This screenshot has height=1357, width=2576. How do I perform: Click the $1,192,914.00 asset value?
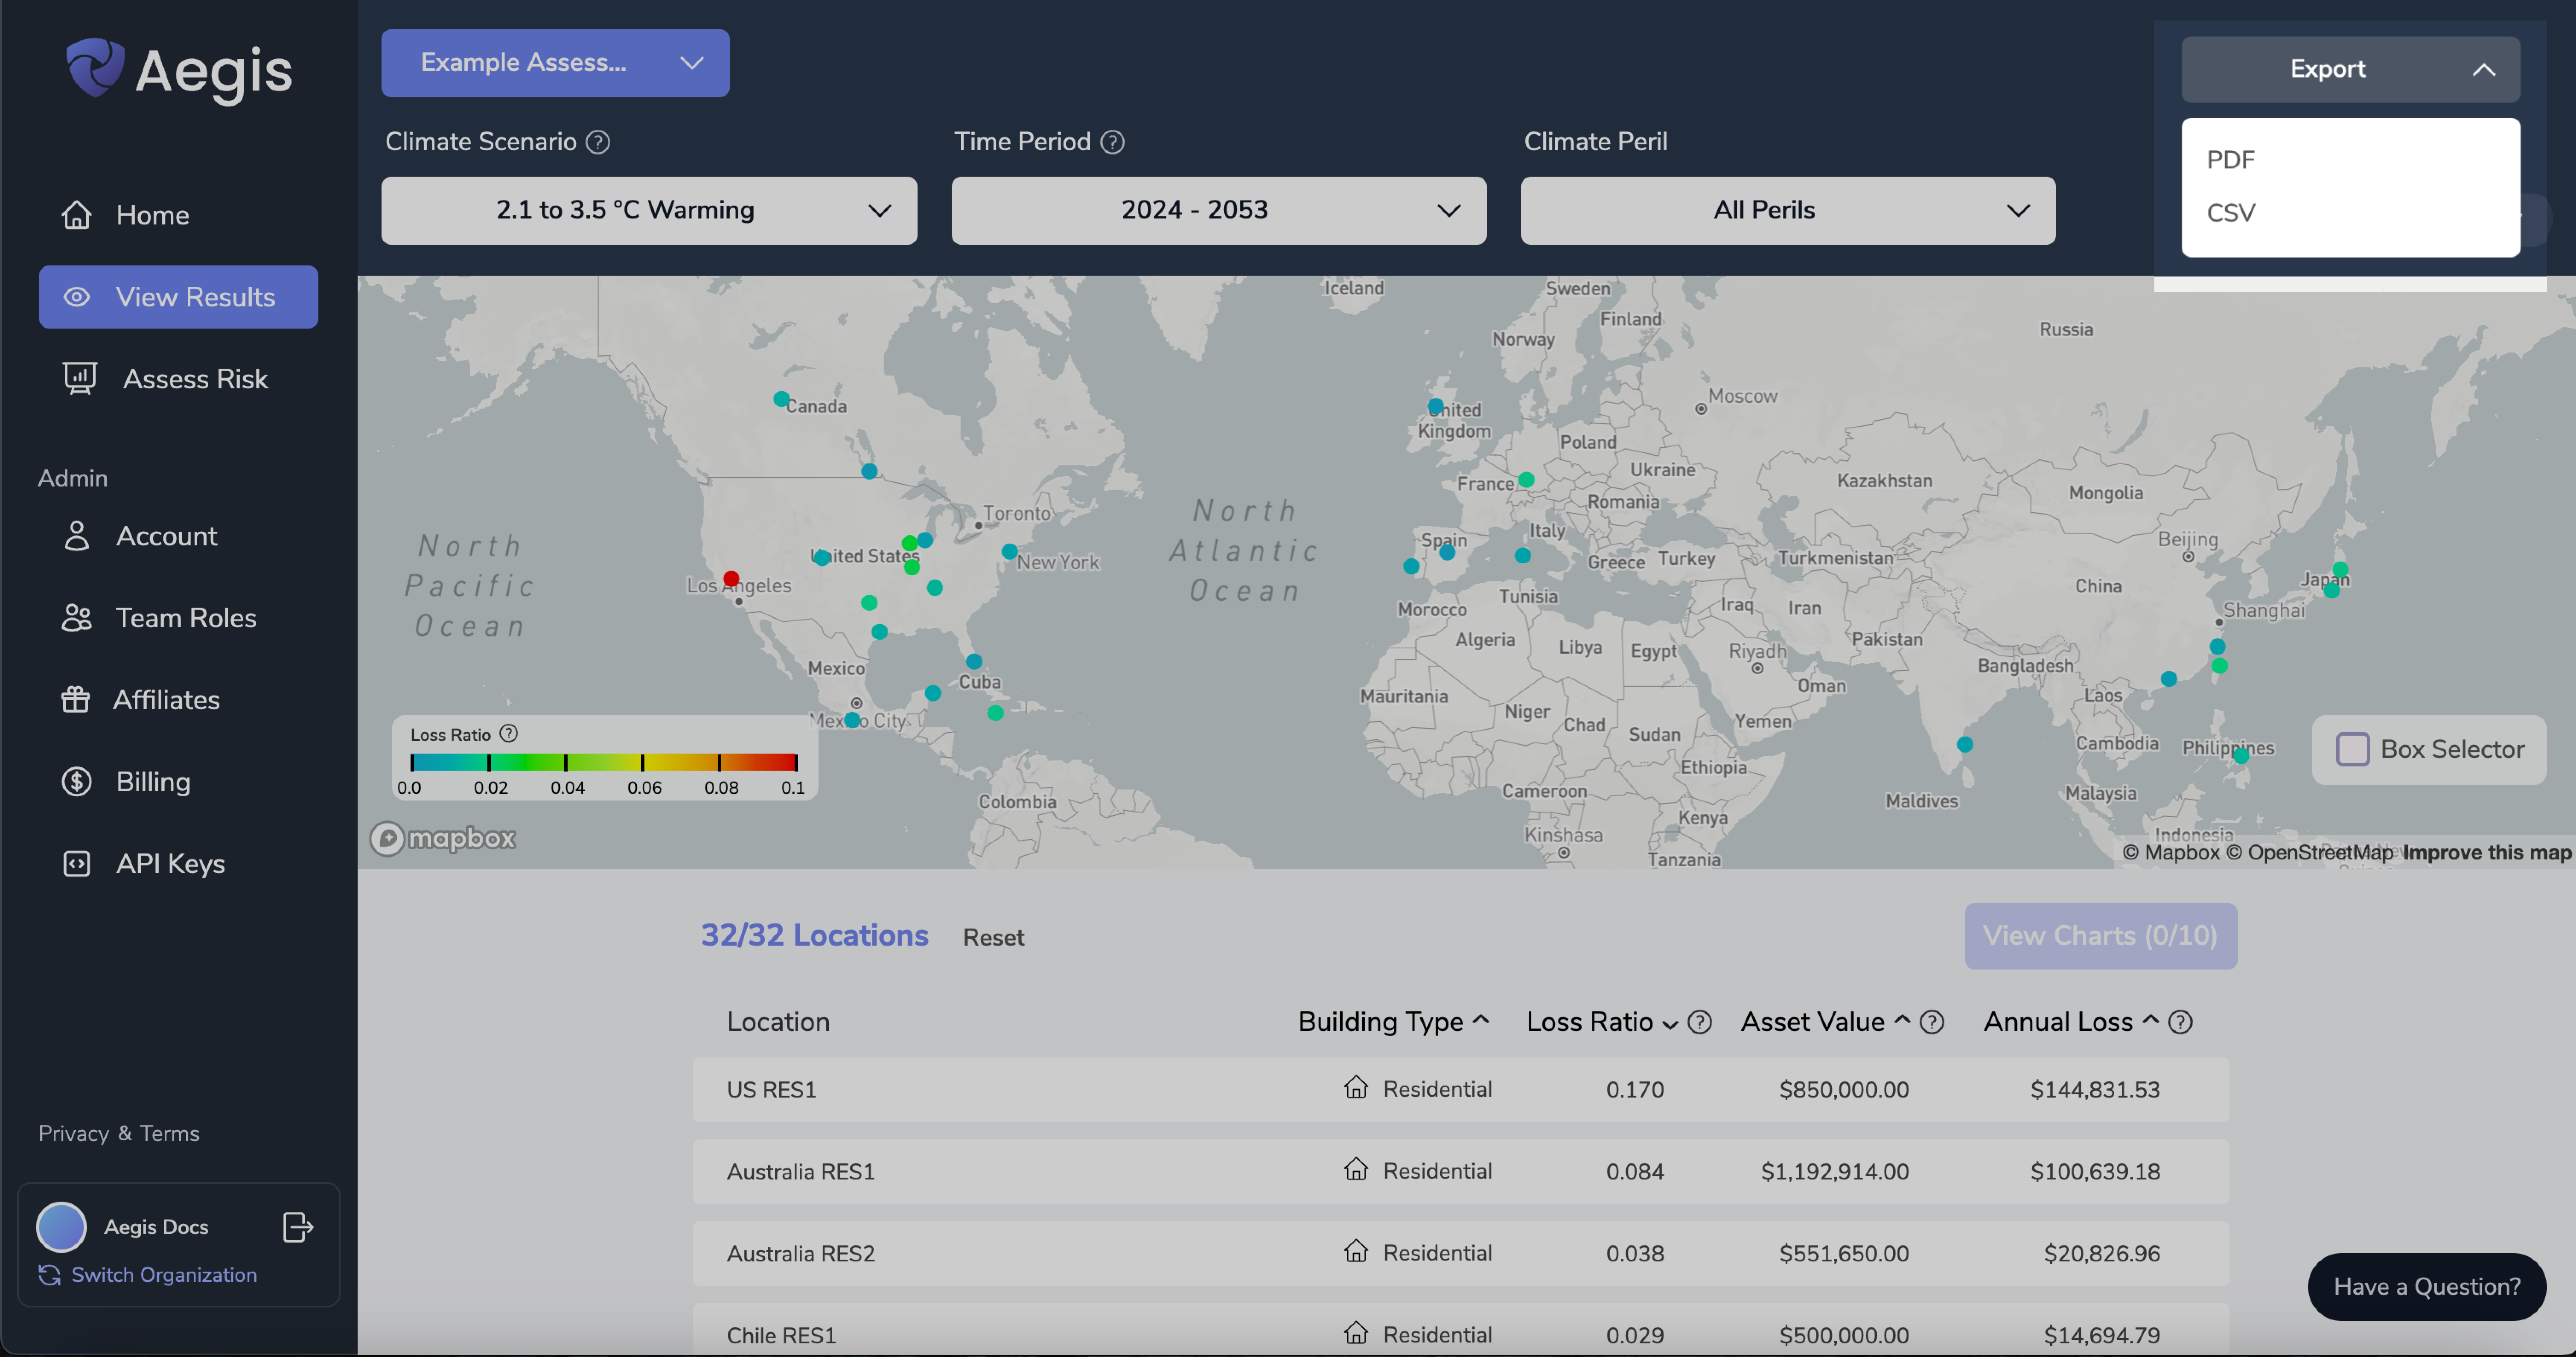[1835, 1172]
